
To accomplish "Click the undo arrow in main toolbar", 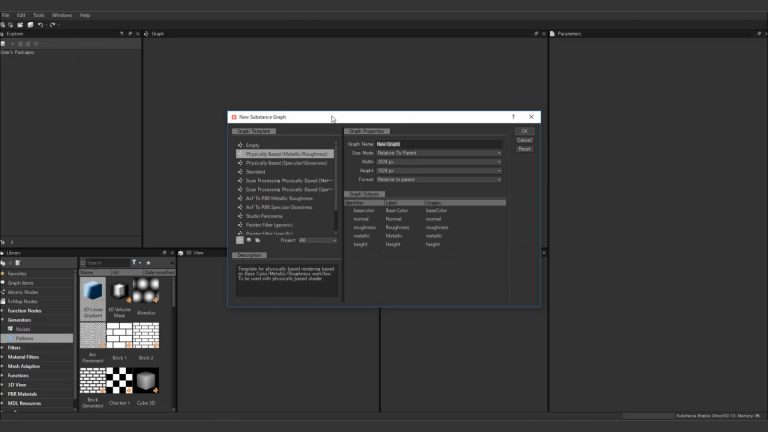I will click(x=39, y=25).
